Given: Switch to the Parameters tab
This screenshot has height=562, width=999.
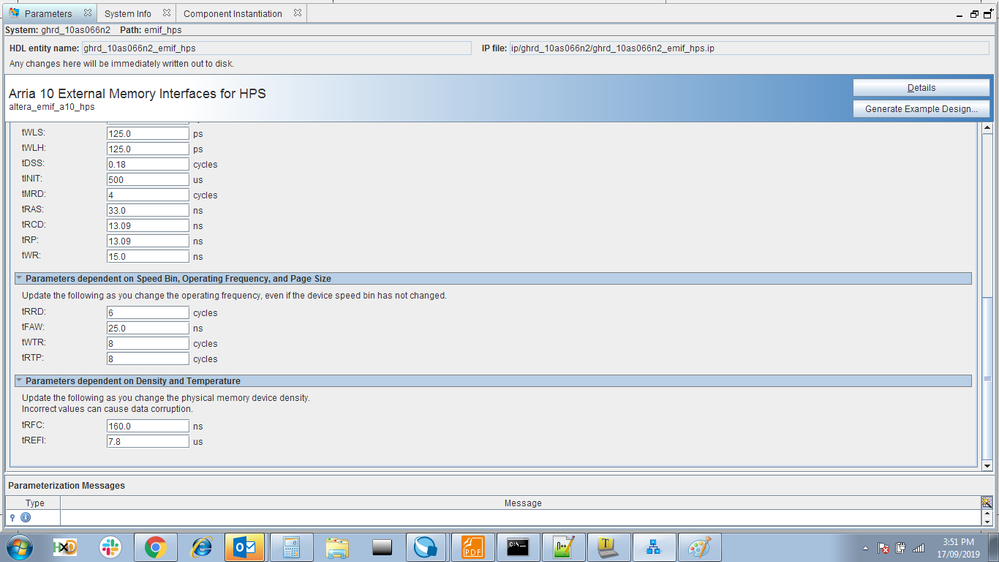Looking at the screenshot, I should click(x=48, y=13).
